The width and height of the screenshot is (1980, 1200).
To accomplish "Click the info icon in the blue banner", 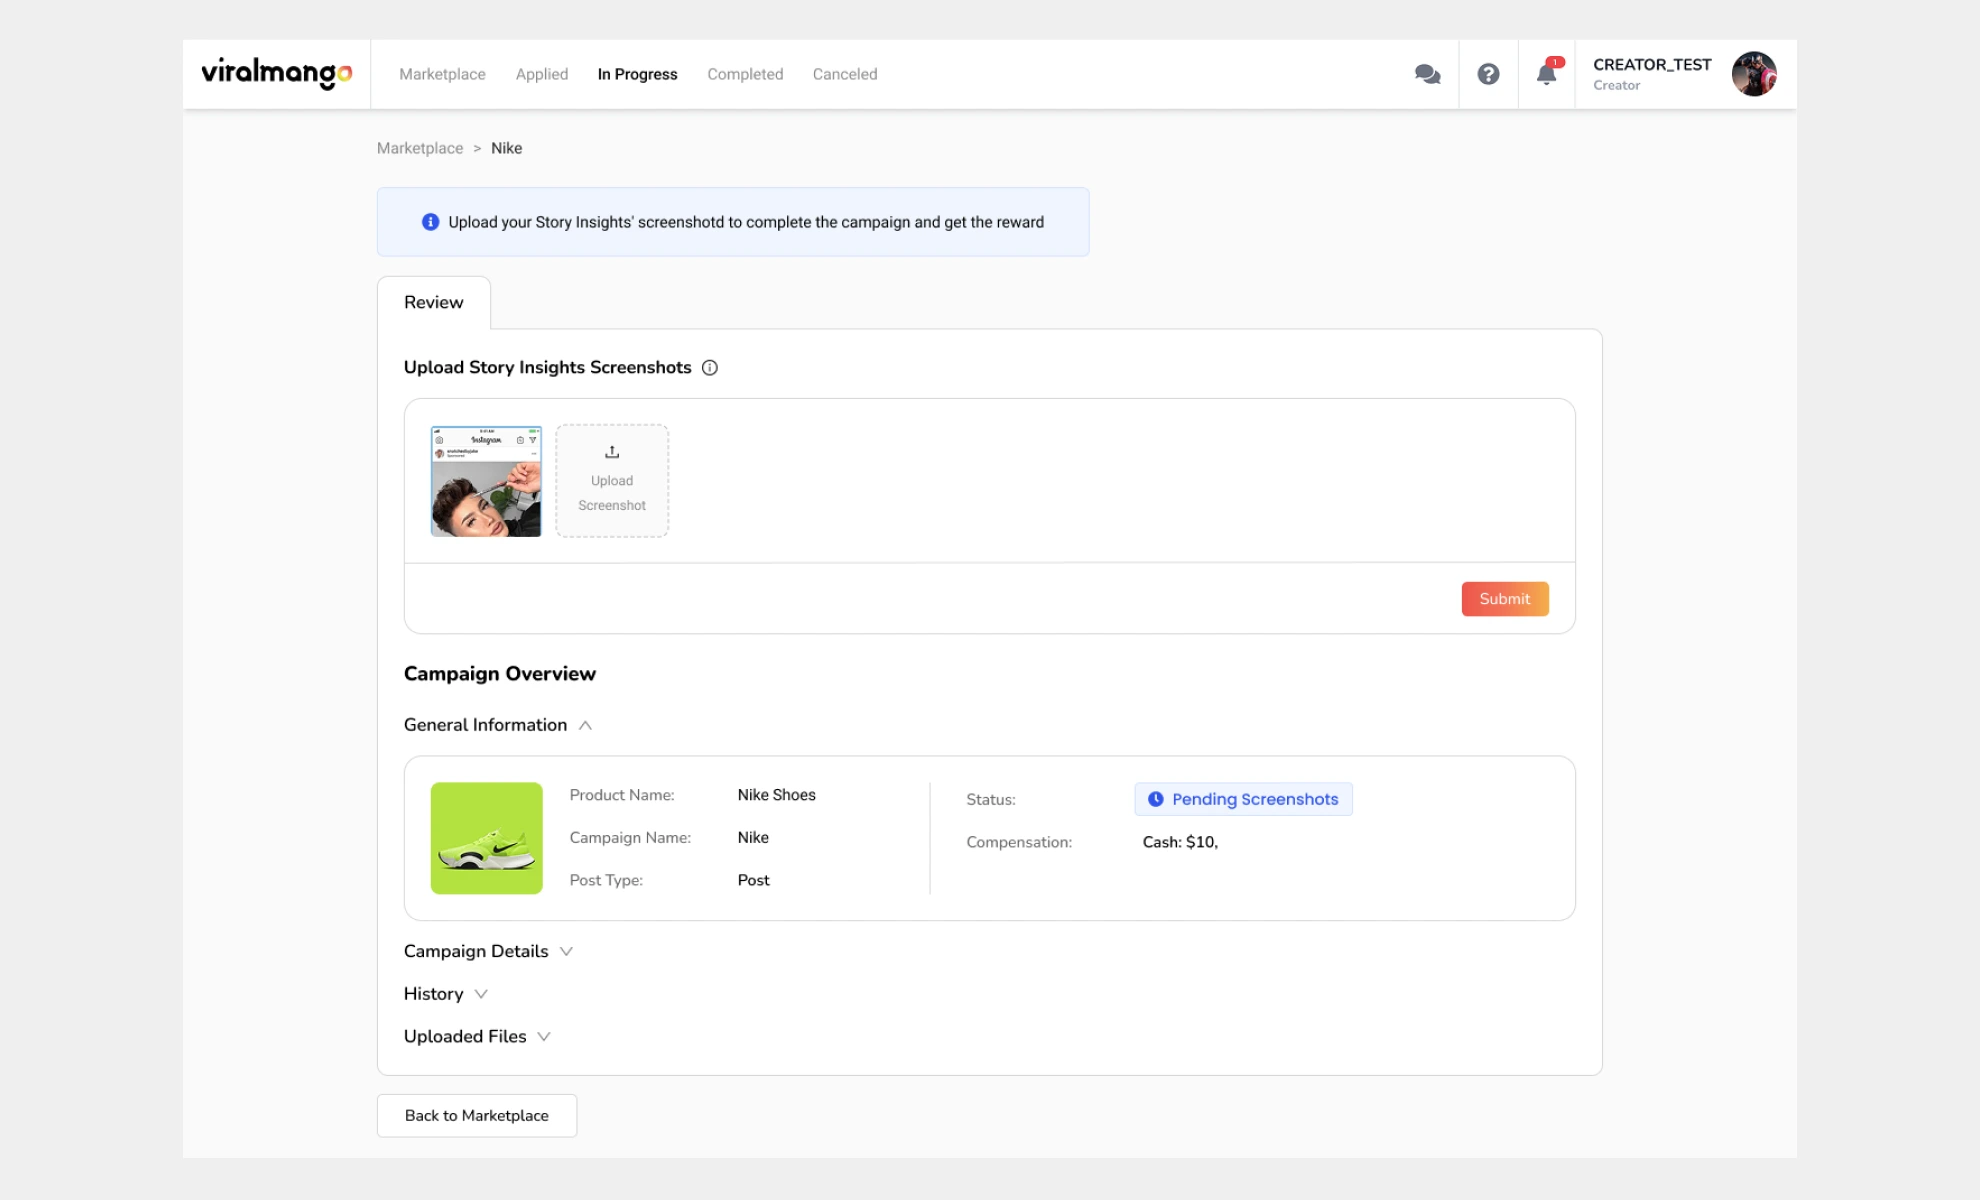I will coord(429,222).
